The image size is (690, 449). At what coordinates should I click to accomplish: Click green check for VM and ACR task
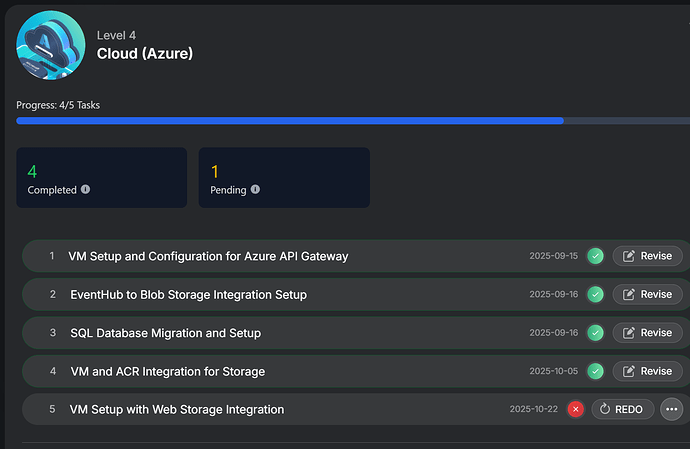click(x=596, y=371)
